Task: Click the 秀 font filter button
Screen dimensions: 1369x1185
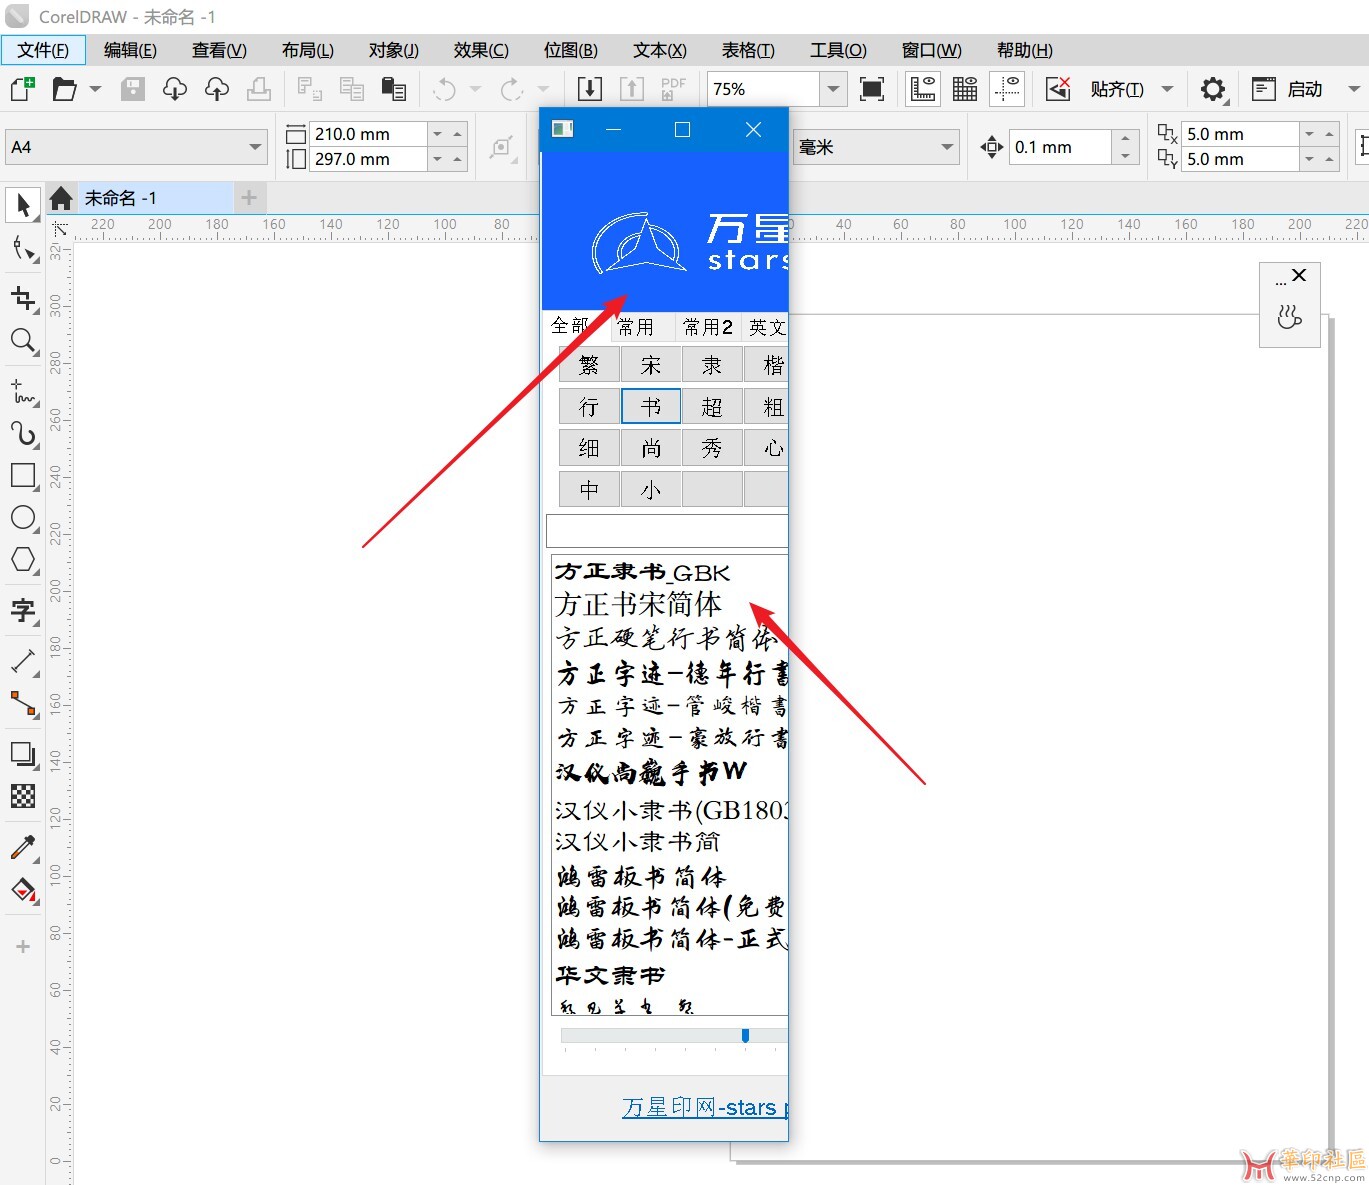Action: tap(712, 448)
